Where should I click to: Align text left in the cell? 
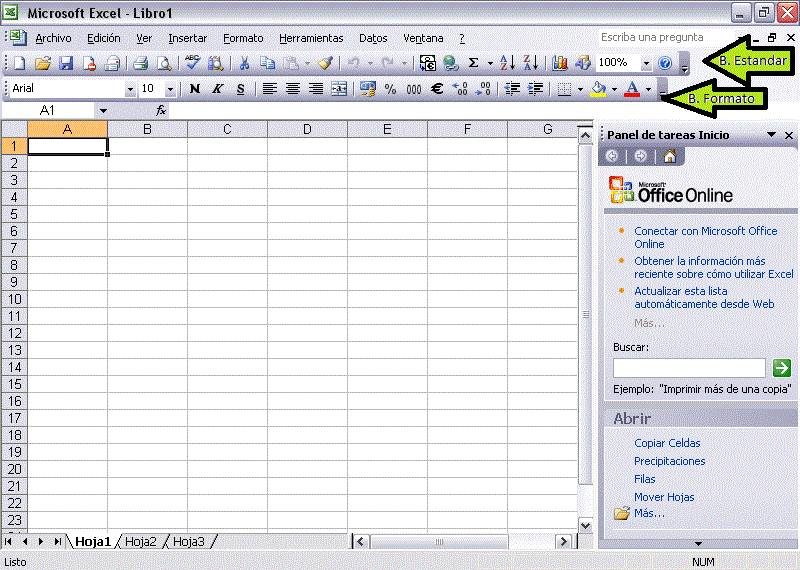pos(269,89)
